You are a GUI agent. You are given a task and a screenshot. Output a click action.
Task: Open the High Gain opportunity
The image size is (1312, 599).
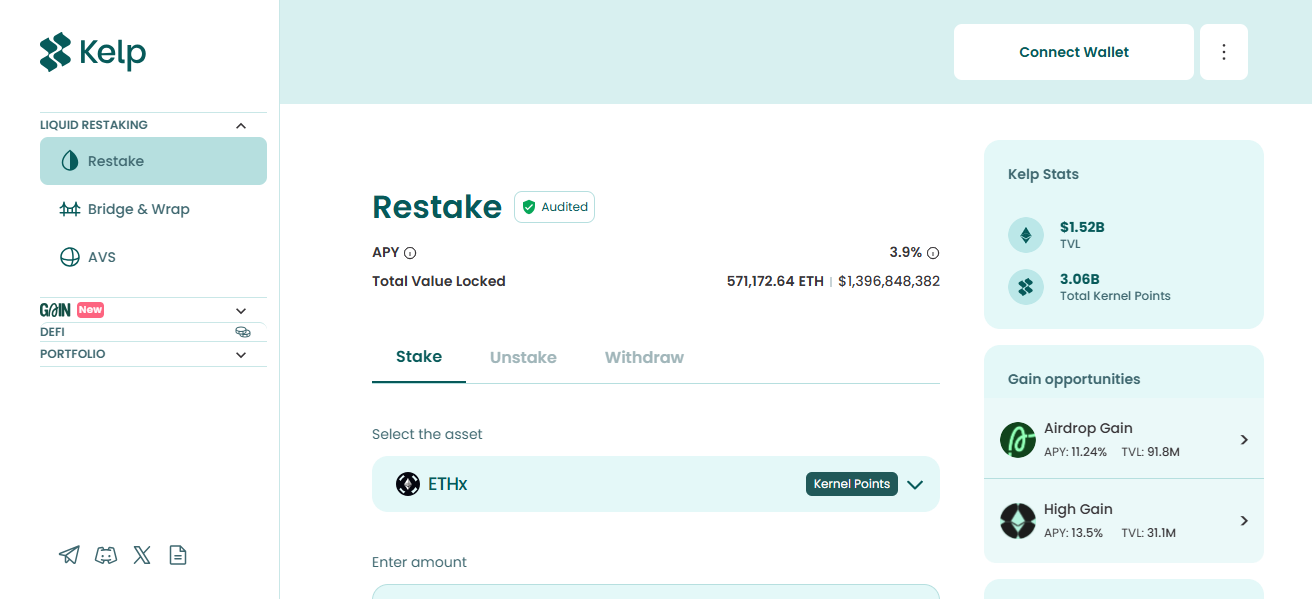tap(1124, 521)
